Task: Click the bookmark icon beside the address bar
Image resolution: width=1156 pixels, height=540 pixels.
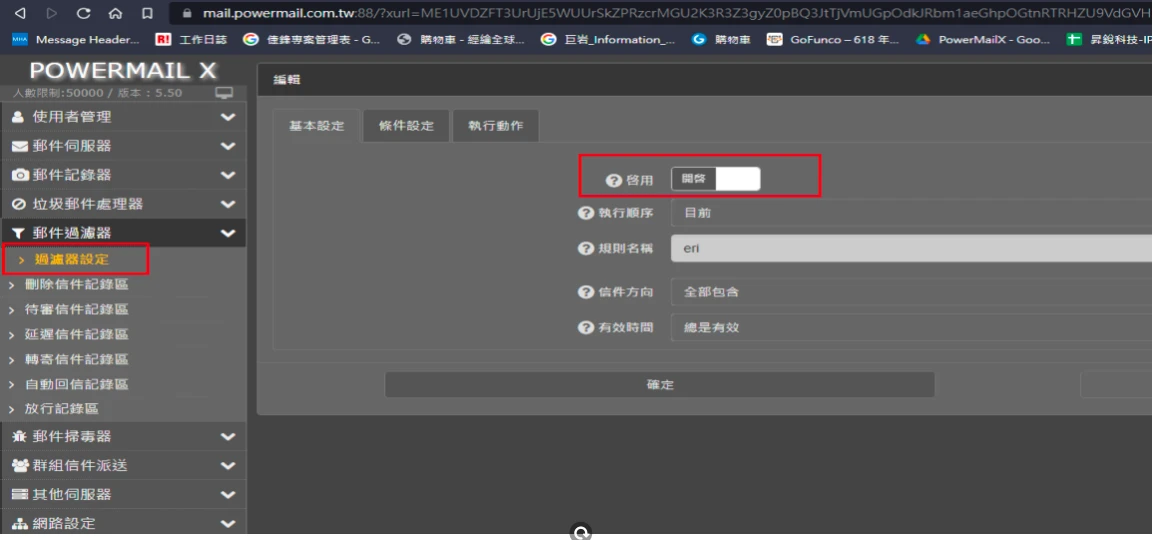Action: [147, 13]
